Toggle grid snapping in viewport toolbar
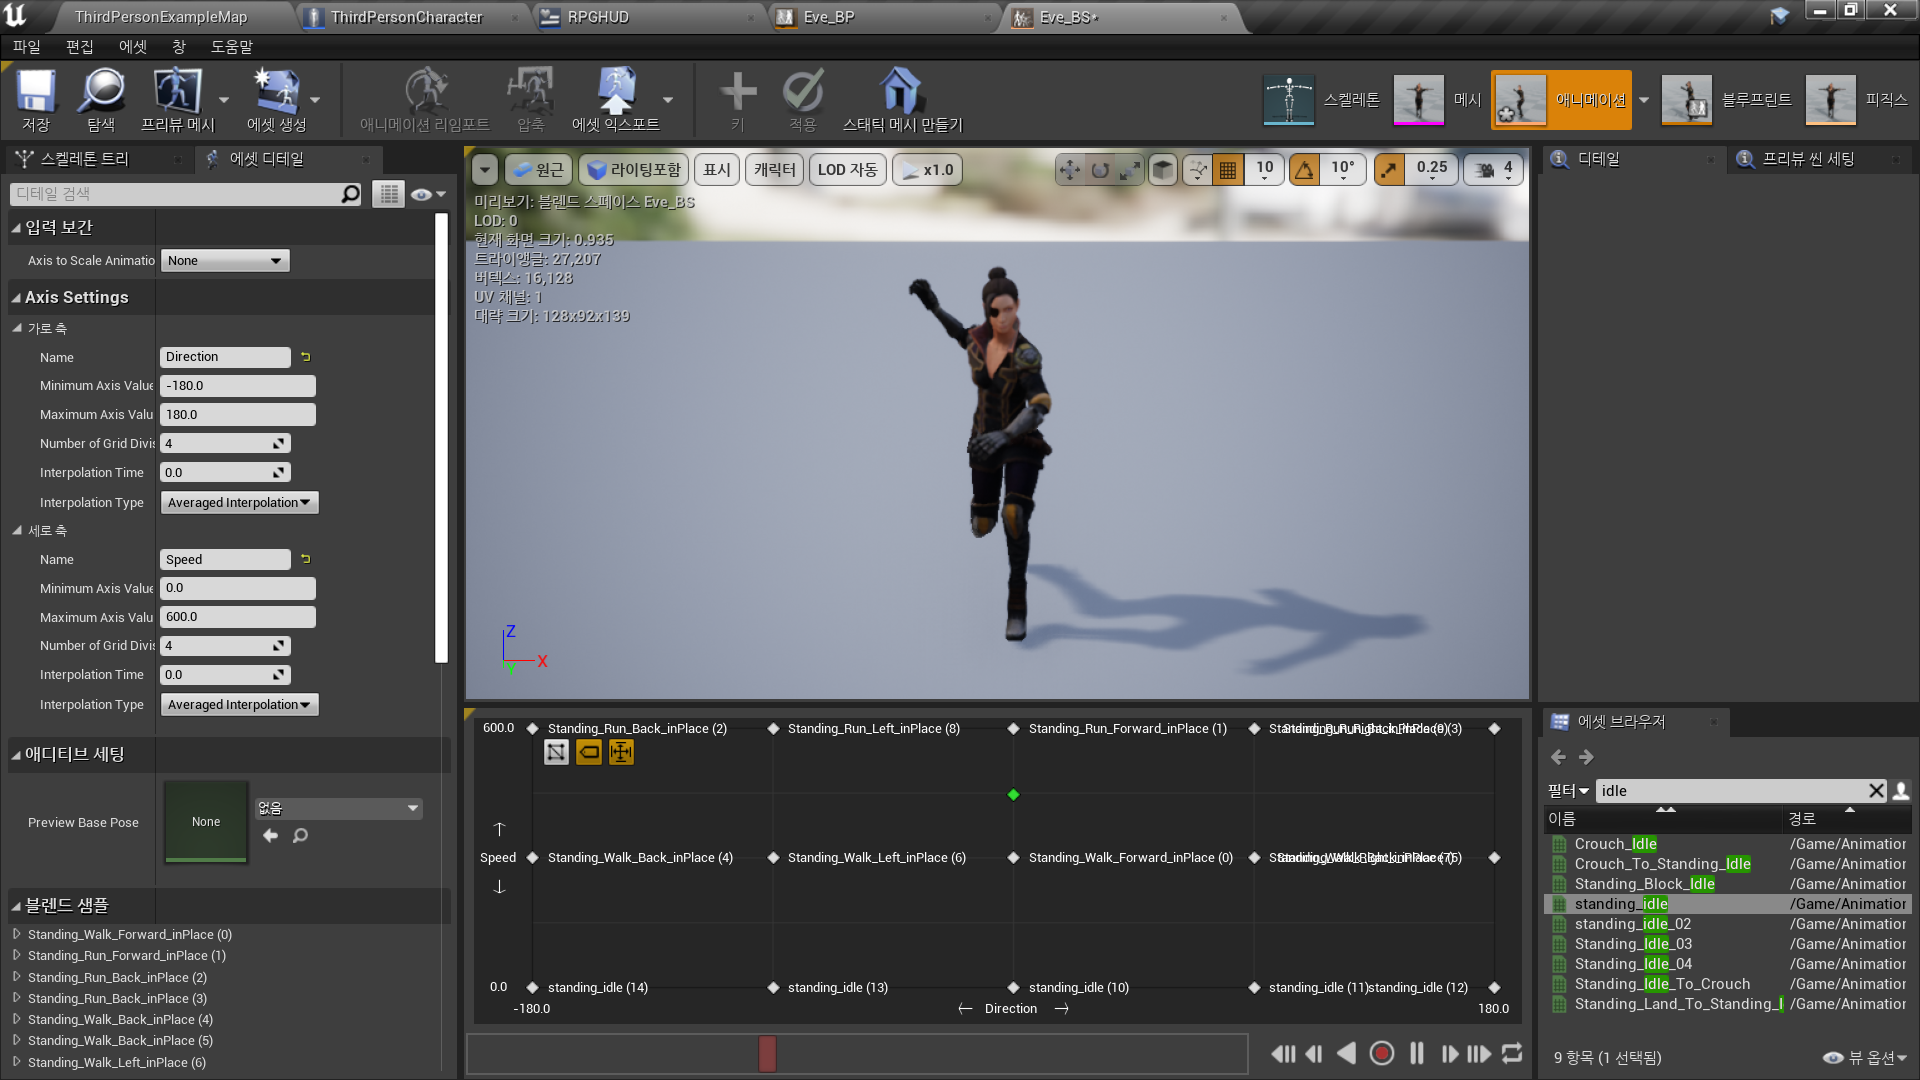Viewport: 1920px width, 1080px height. [1228, 170]
